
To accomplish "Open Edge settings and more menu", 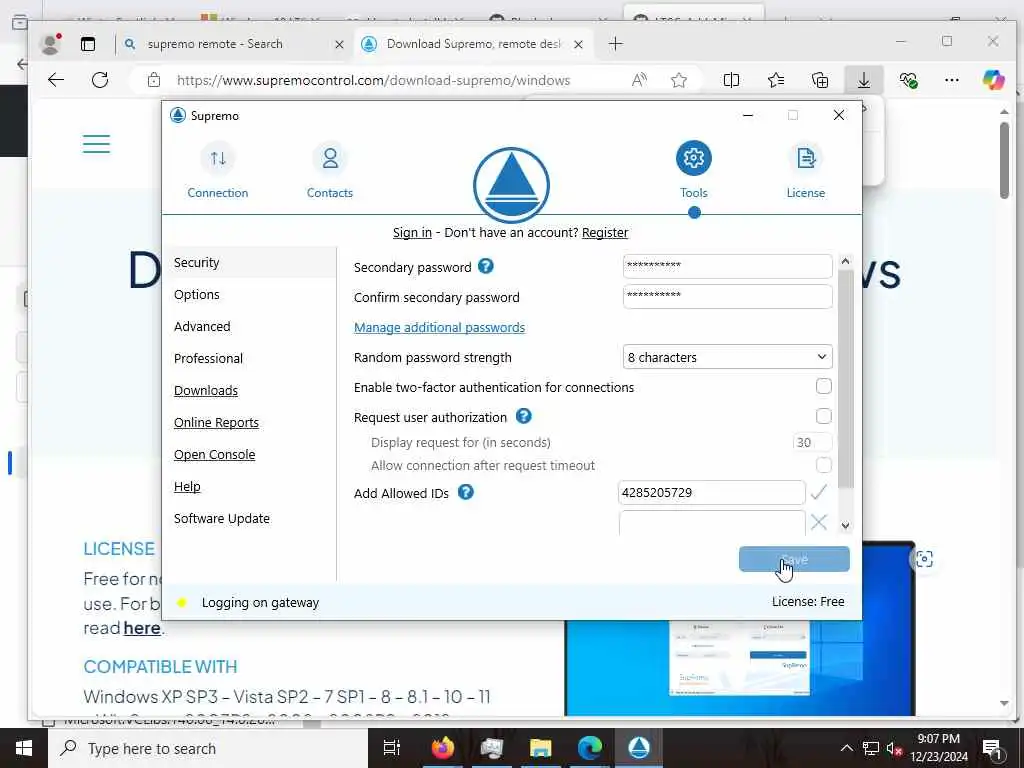I will (x=952, y=80).
